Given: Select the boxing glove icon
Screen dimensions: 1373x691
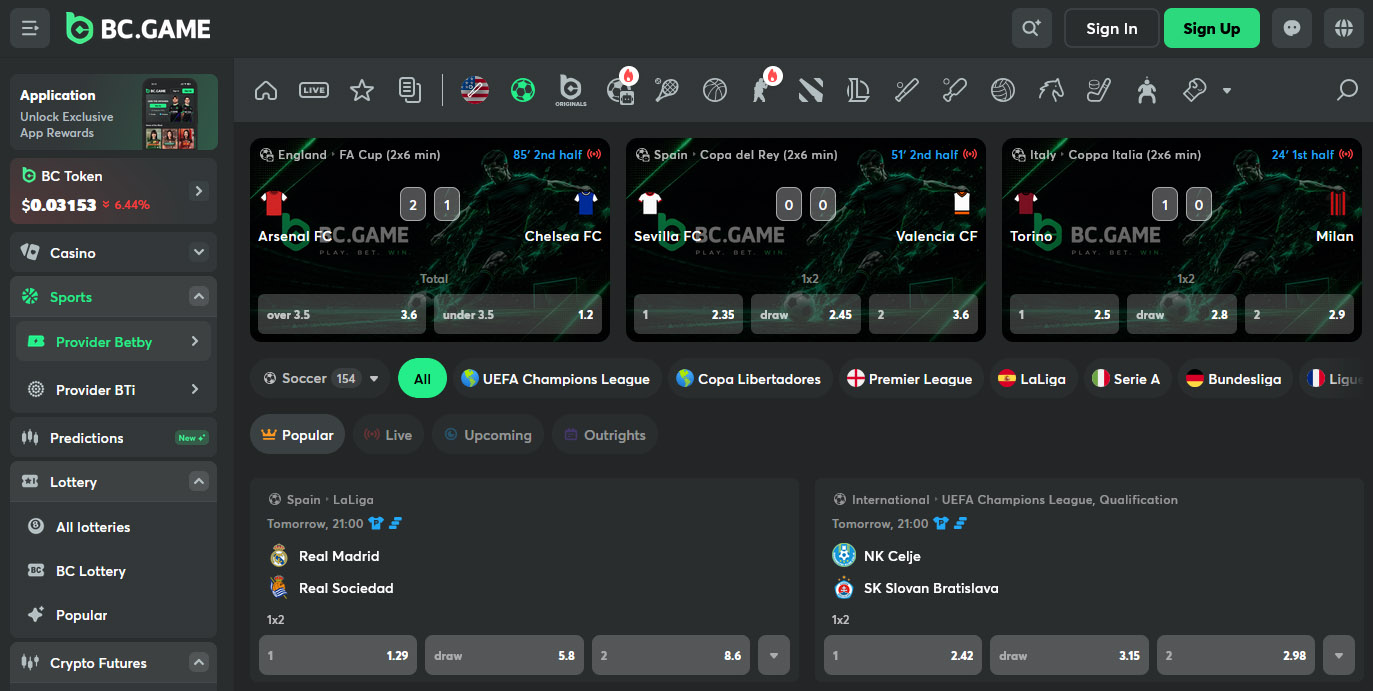Looking at the screenshot, I should pyautogui.click(x=1194, y=90).
